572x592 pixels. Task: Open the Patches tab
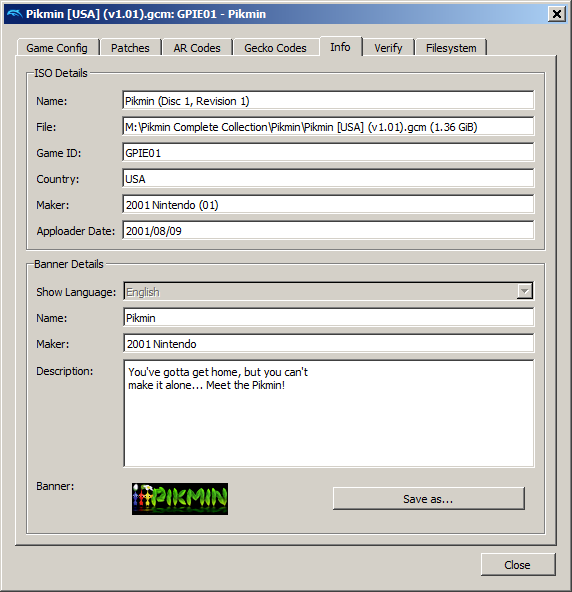130,48
